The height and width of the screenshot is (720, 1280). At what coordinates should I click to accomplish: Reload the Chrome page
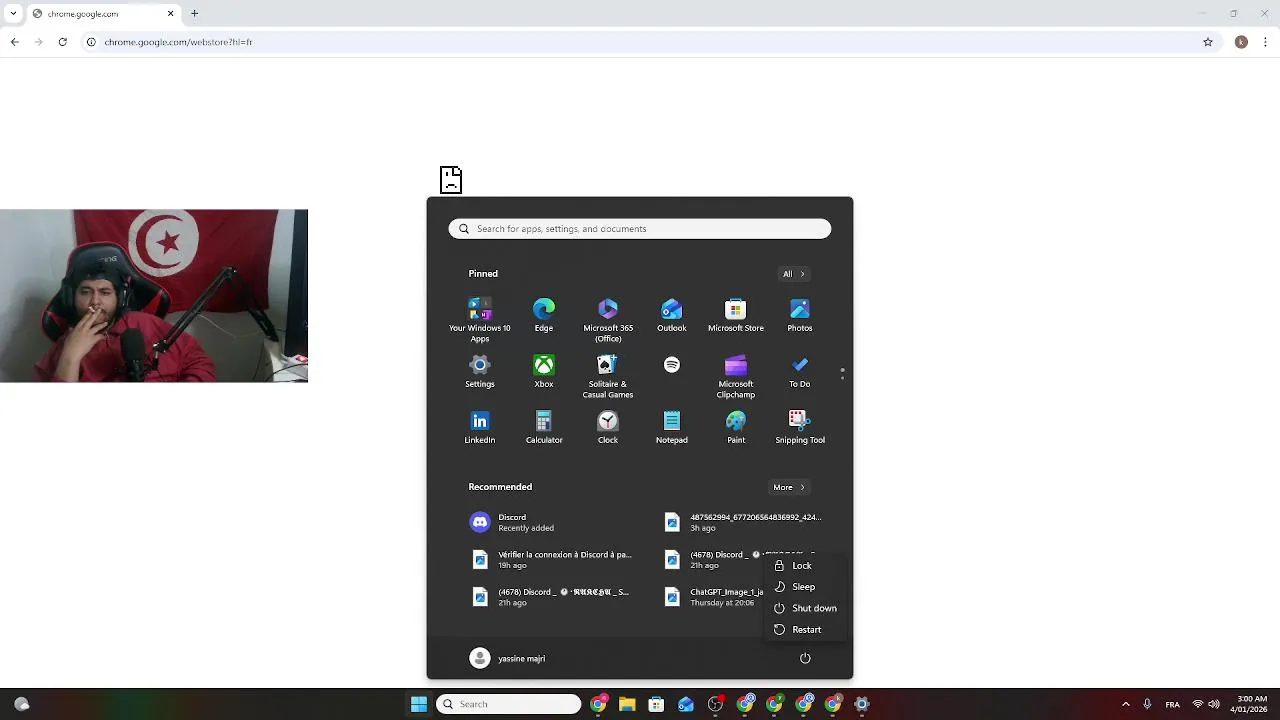[62, 42]
